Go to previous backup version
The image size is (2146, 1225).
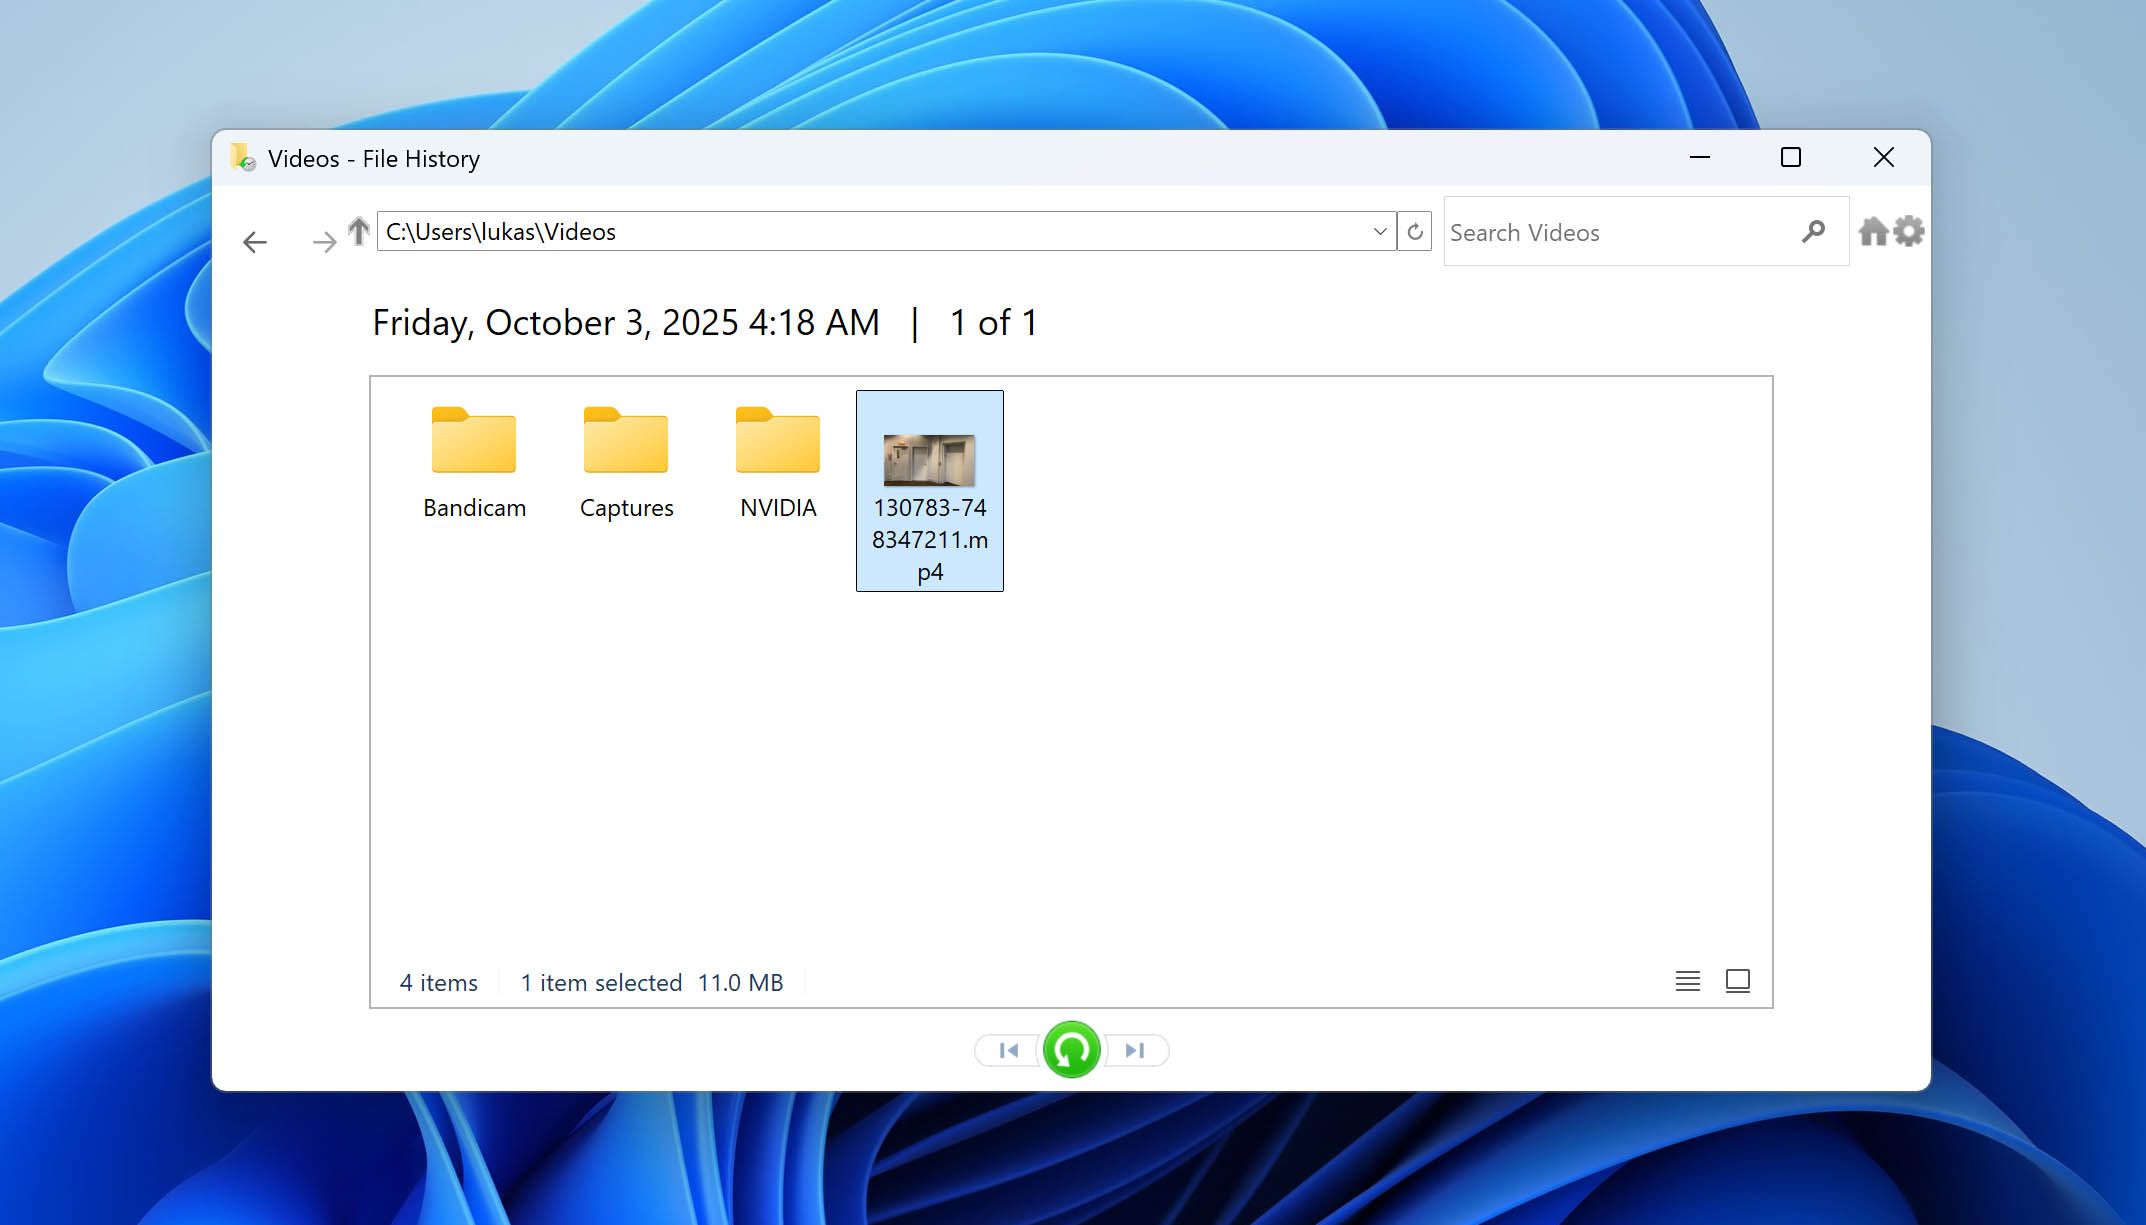point(1008,1050)
